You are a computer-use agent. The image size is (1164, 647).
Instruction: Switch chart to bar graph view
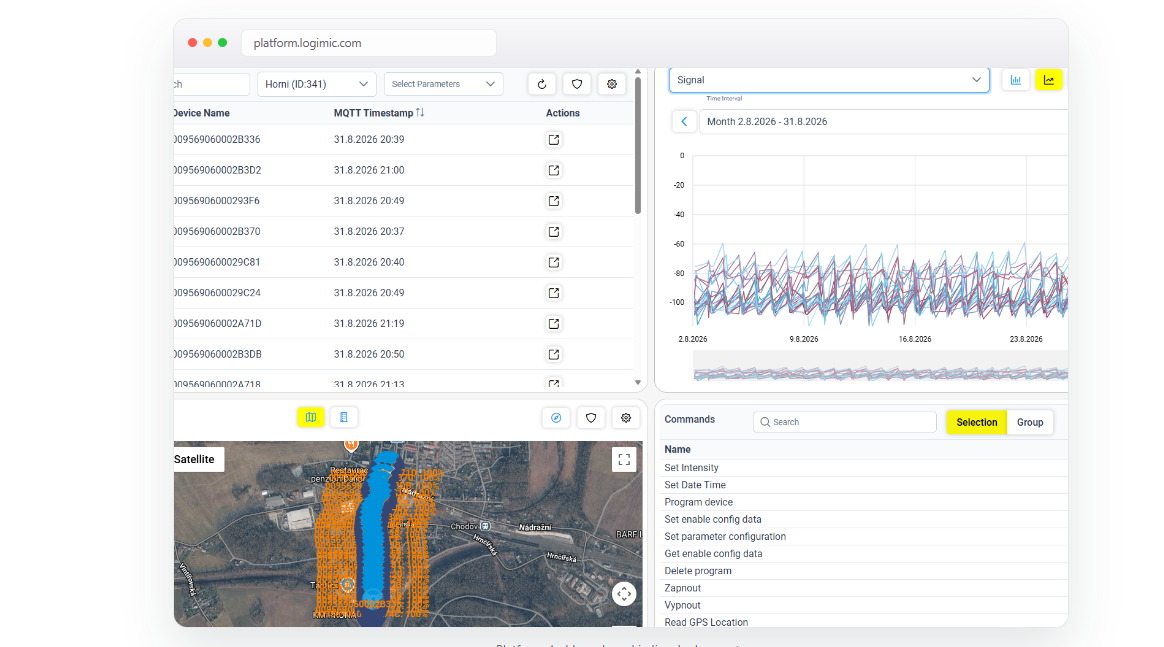coord(1016,80)
